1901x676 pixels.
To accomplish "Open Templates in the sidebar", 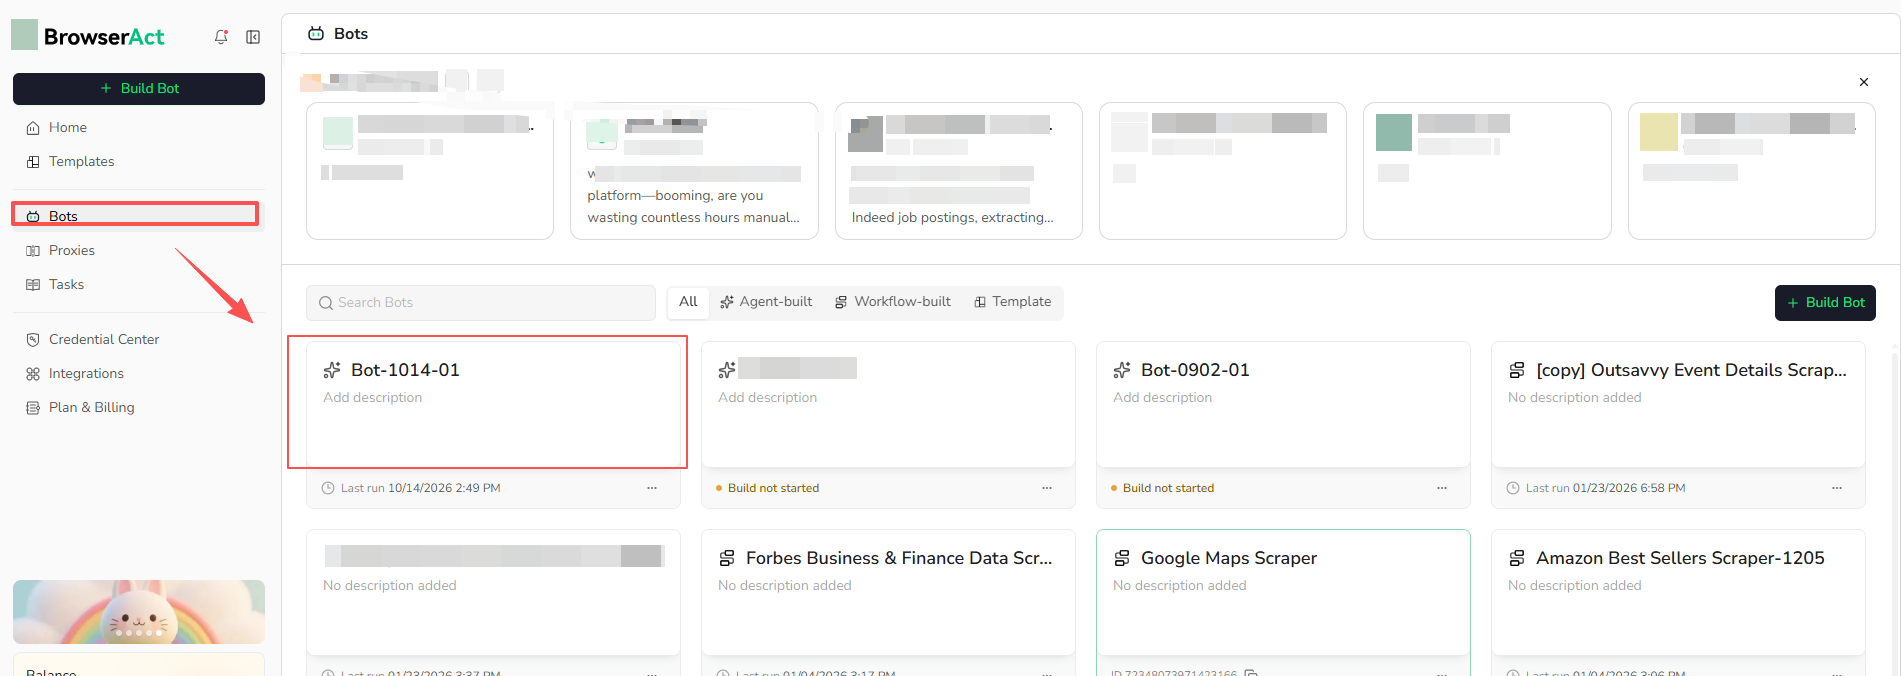I will coord(81,161).
